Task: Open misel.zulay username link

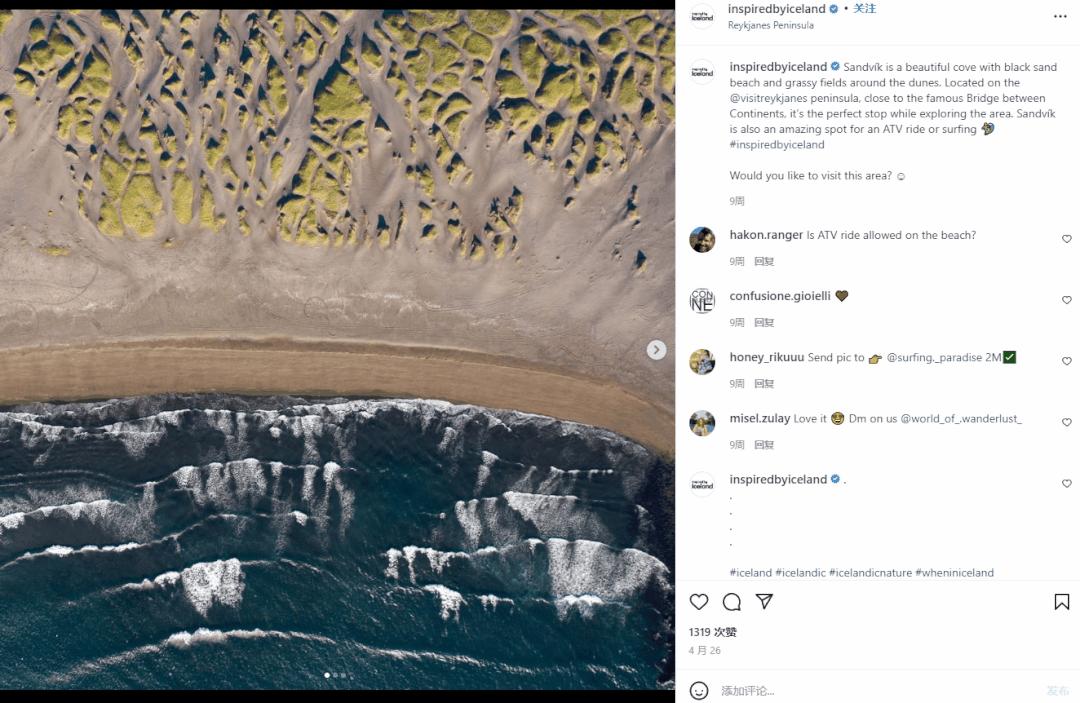Action: click(x=760, y=419)
